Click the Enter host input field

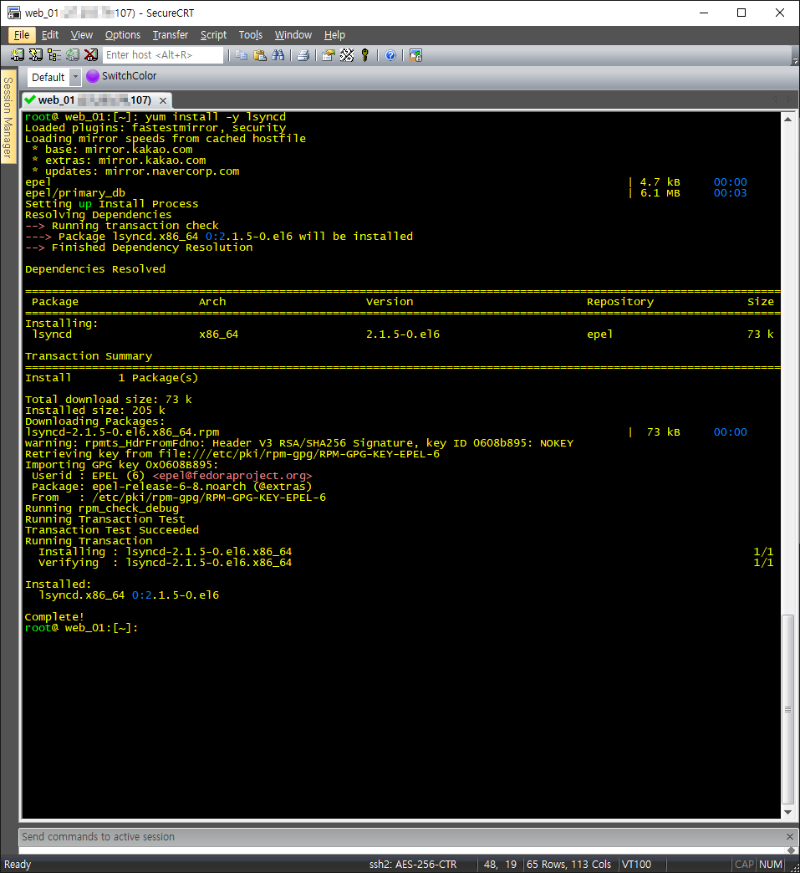click(x=162, y=55)
